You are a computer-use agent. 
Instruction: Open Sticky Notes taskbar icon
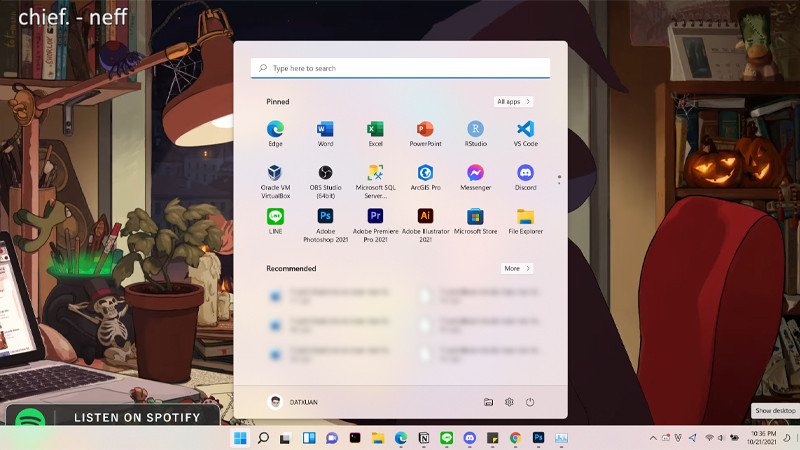492,438
